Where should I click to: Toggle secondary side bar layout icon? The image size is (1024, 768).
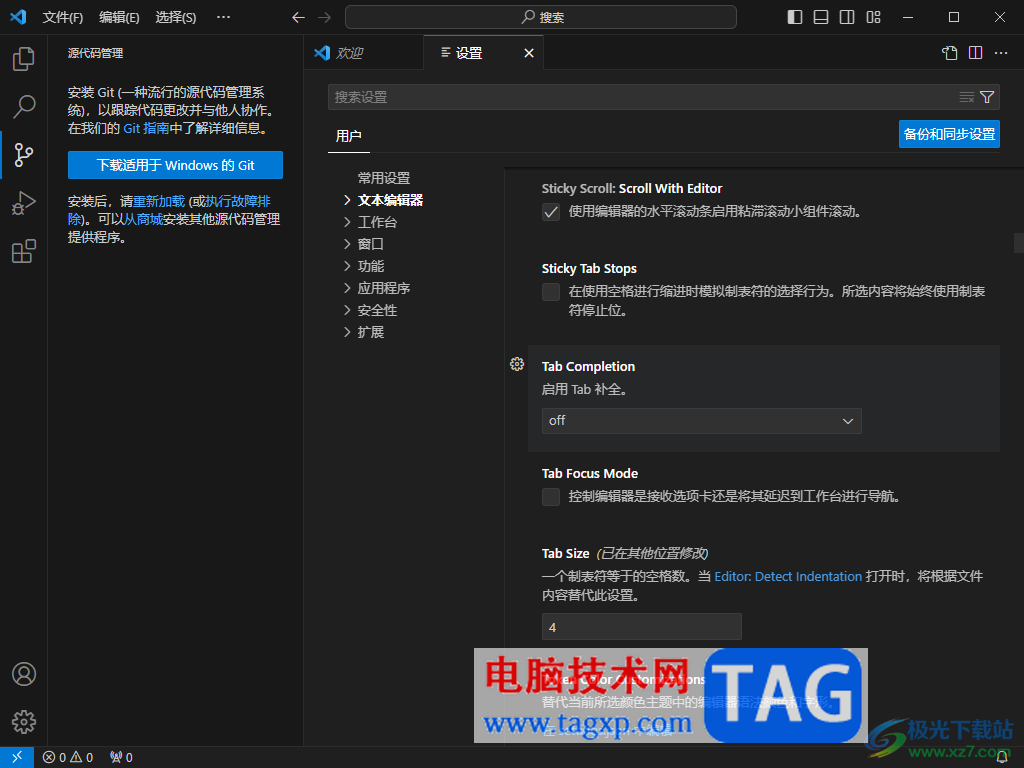847,18
